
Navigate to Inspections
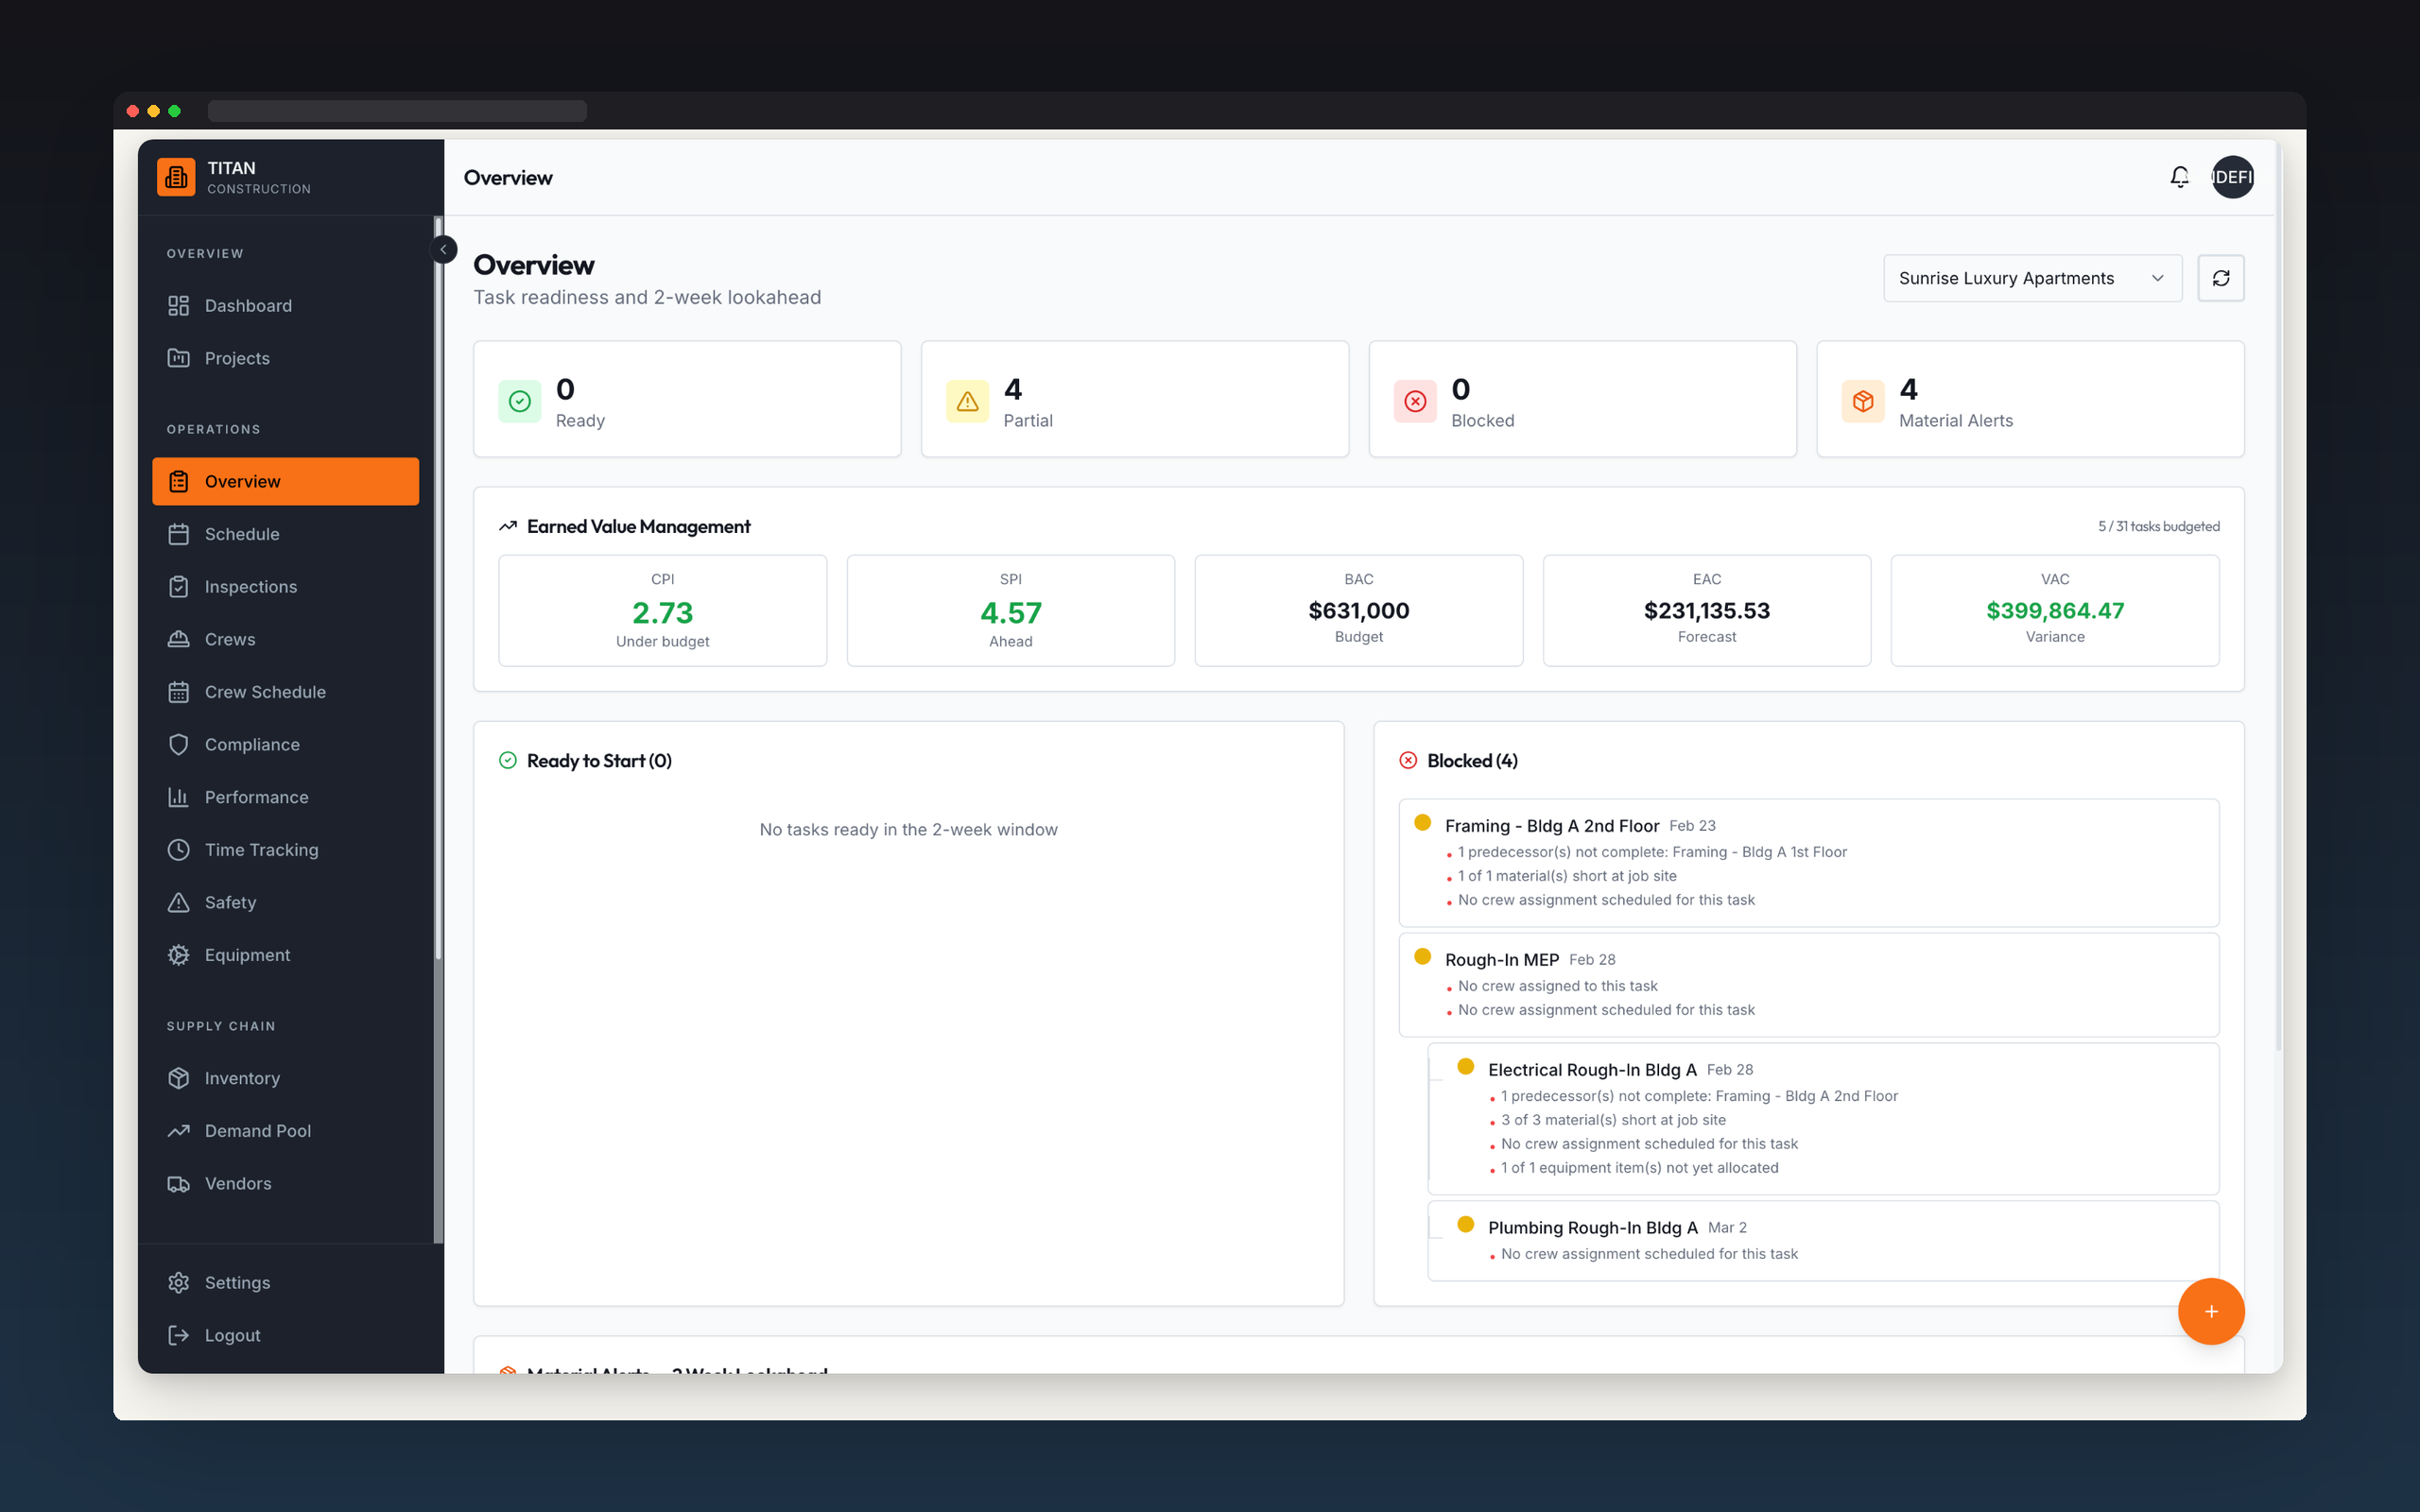click(285, 587)
